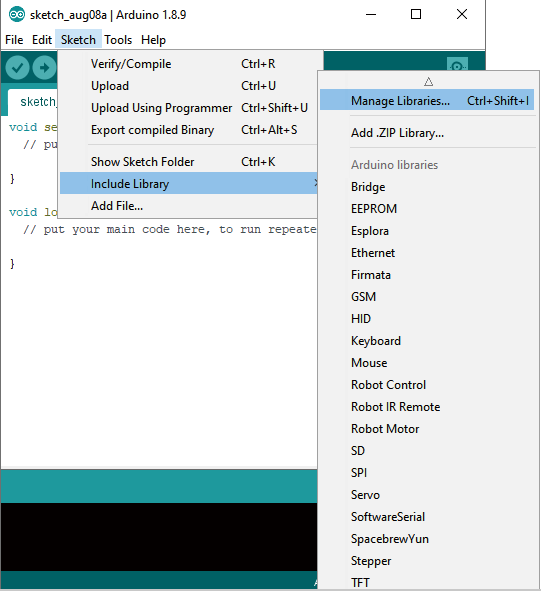Image resolution: width=541 pixels, height=591 pixels.
Task: Click the 'put your main code here' comment line
Action: click(169, 229)
